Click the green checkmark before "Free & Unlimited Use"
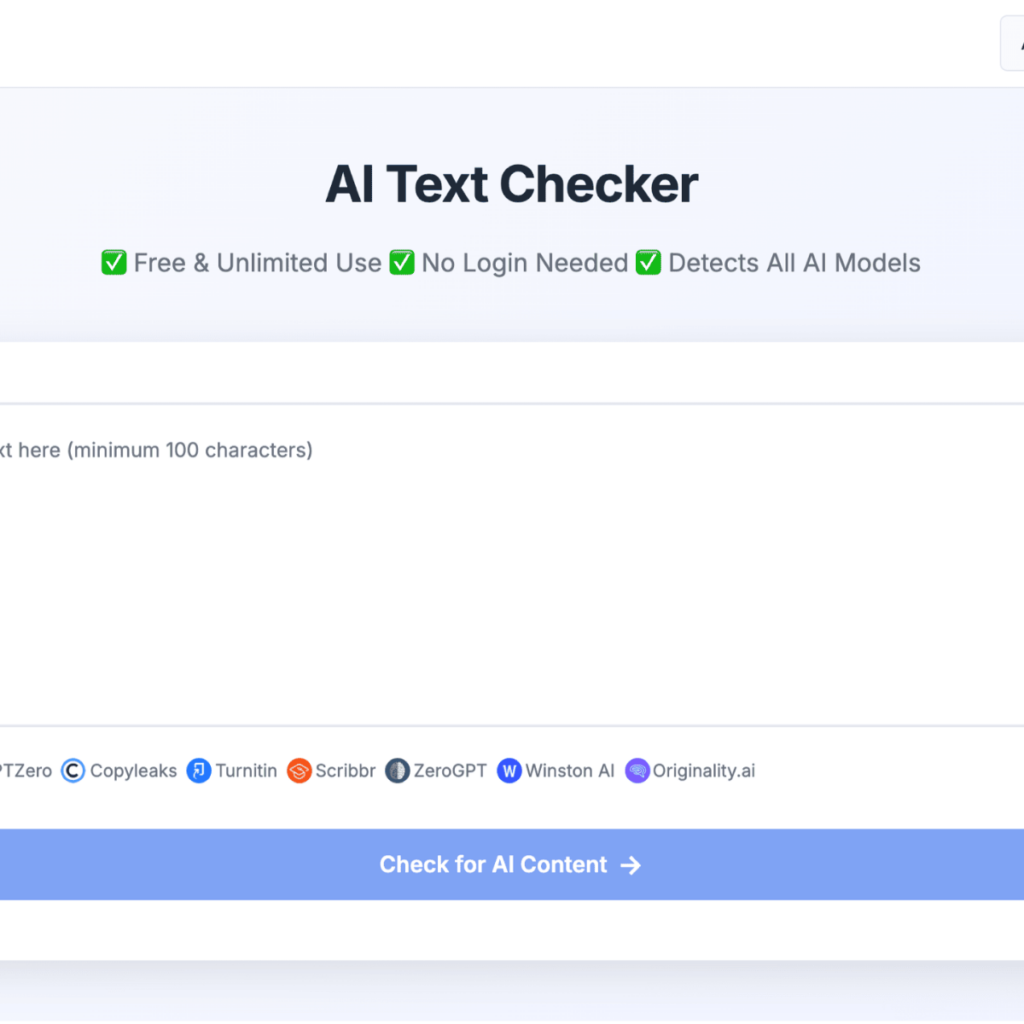Viewport: 1024px width, 1024px height. coord(114,263)
